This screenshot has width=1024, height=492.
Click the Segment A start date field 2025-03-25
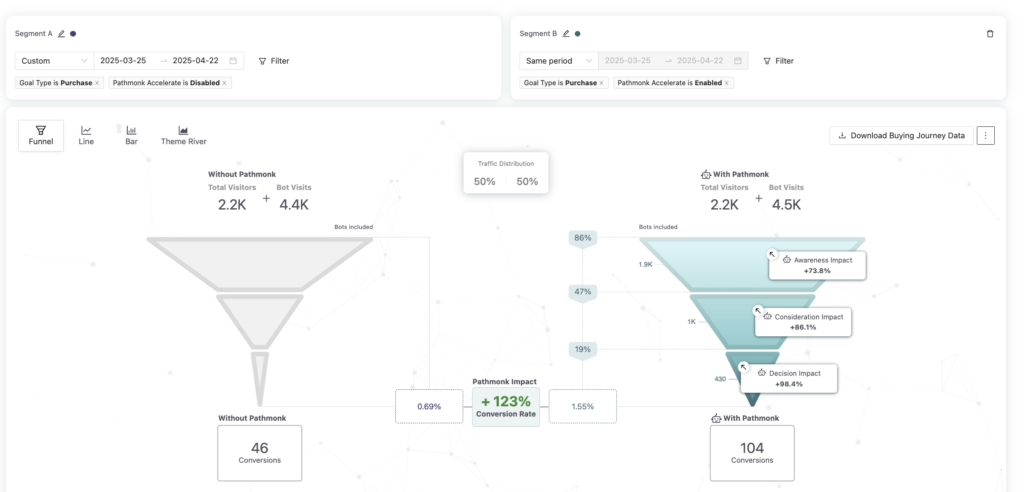point(123,61)
